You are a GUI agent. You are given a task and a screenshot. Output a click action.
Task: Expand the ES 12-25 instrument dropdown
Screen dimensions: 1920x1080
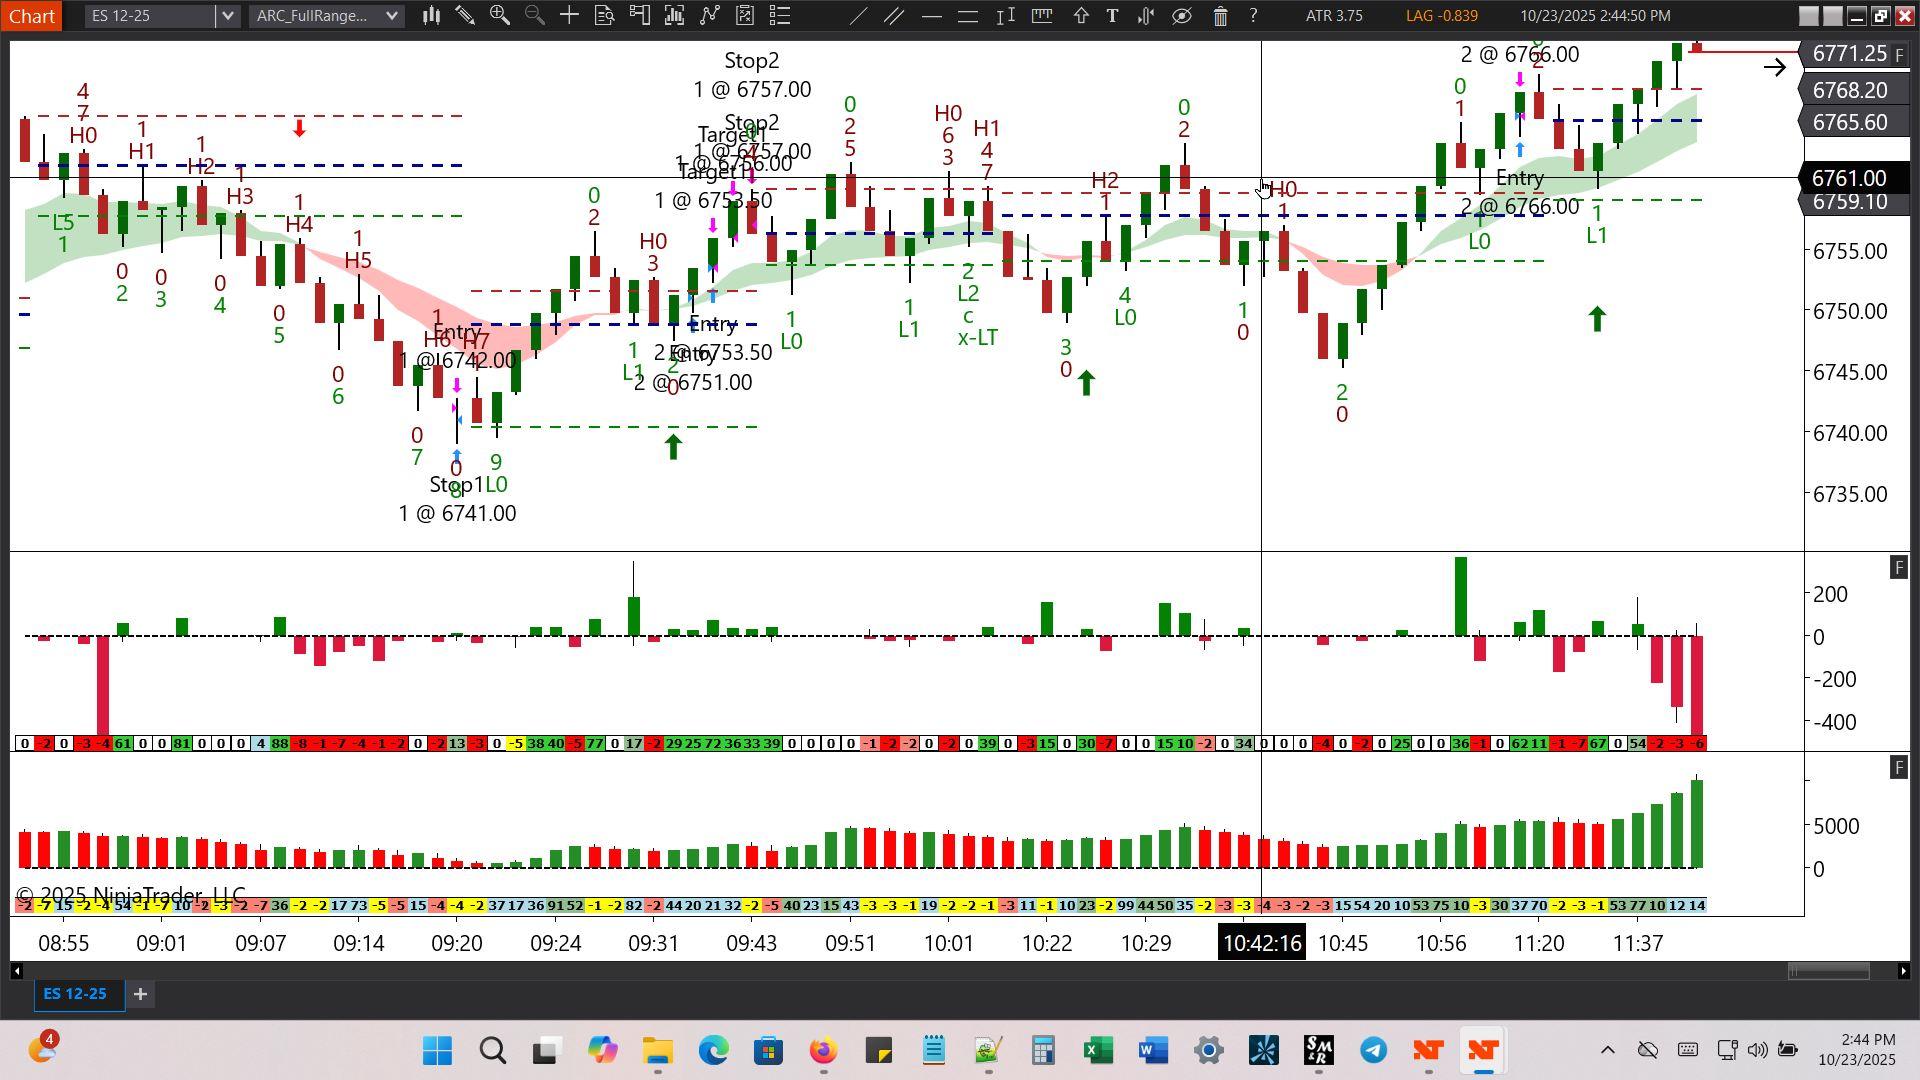pyautogui.click(x=228, y=16)
